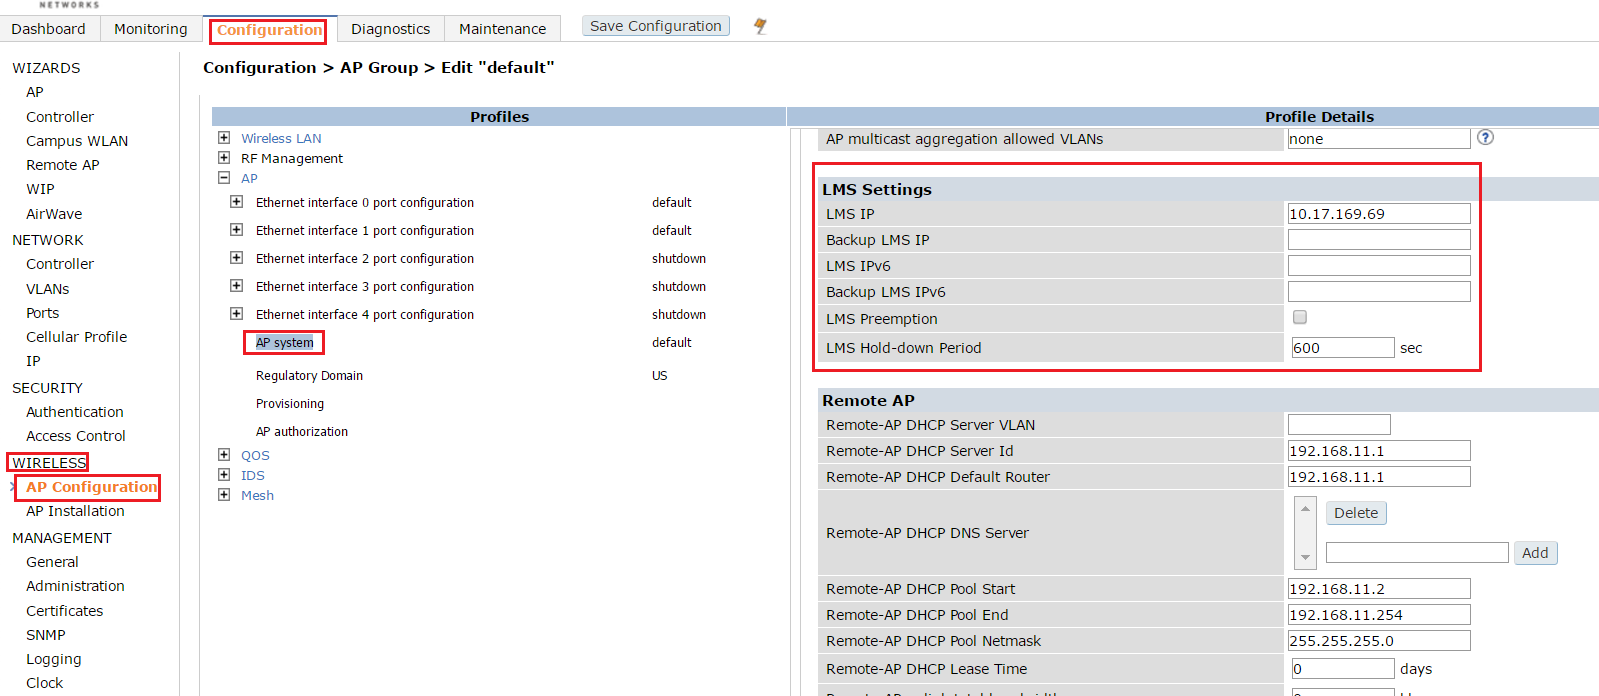
Task: Go to the Diagnostics tab
Action: [391, 29]
